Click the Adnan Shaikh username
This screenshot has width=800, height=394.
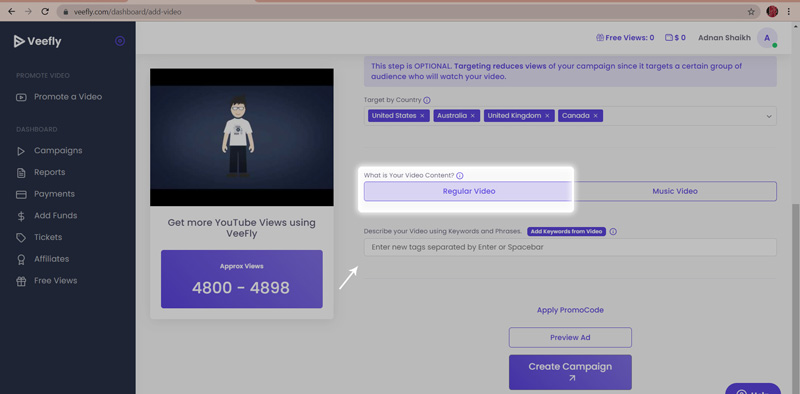click(724, 38)
